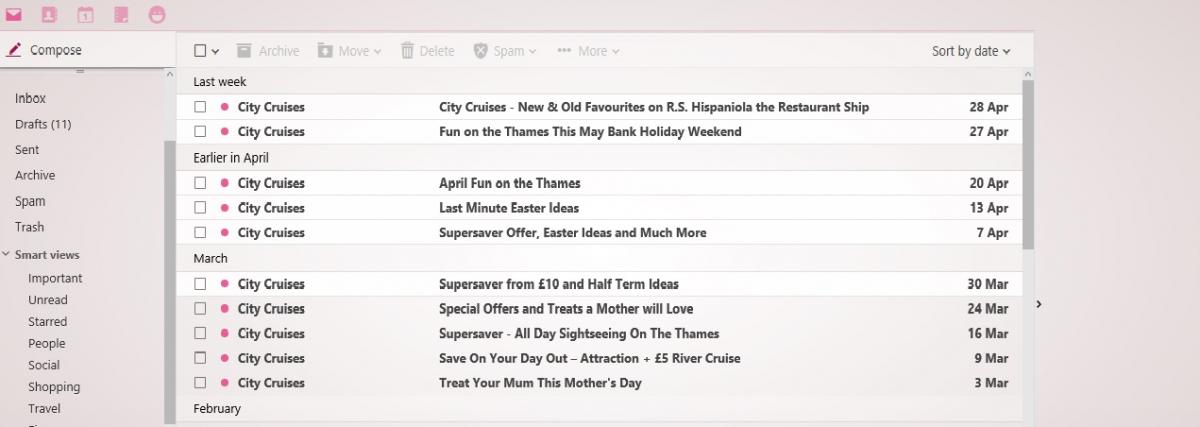
Task: Click the Compose pencil icon
Action: coord(14,50)
